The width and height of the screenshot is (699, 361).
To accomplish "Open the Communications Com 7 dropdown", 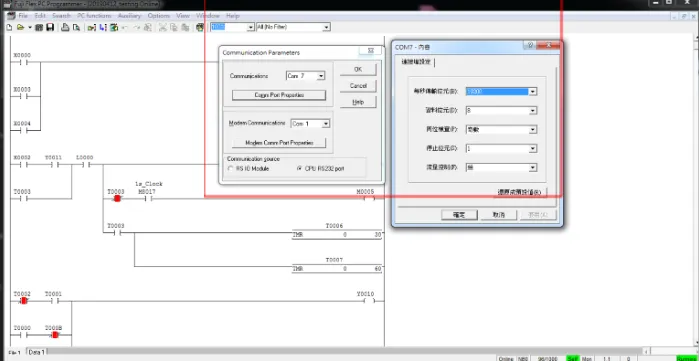I will tap(321, 76).
